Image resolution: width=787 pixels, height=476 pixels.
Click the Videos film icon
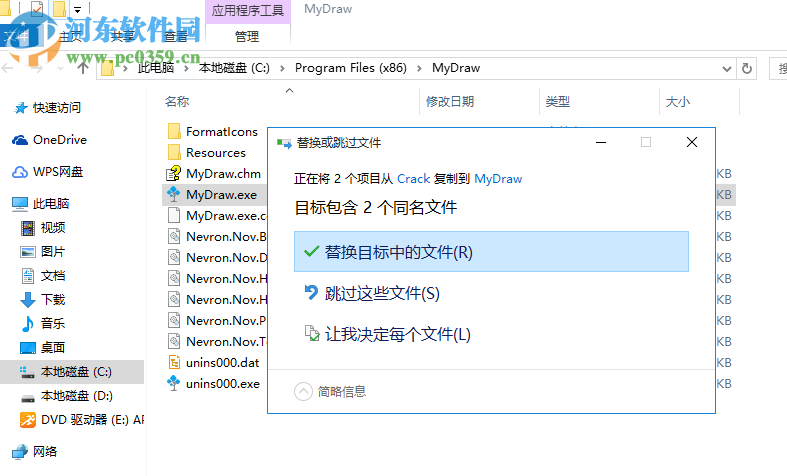[28, 228]
